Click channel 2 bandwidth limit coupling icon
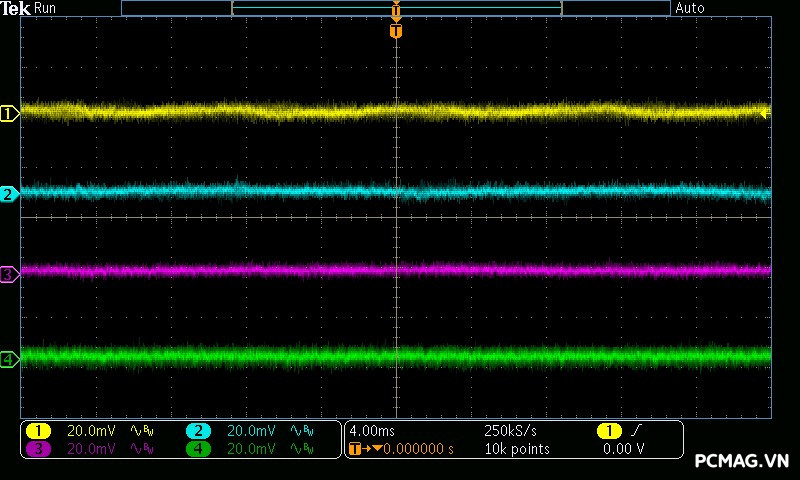The image size is (800, 480). tap(302, 431)
